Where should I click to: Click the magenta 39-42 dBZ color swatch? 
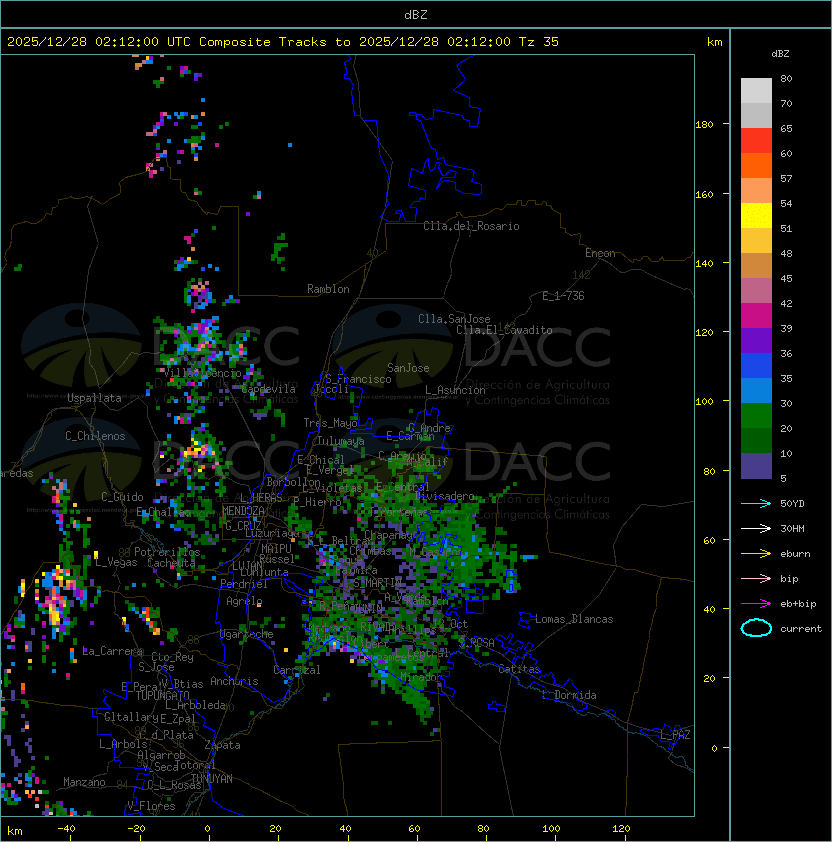click(756, 316)
